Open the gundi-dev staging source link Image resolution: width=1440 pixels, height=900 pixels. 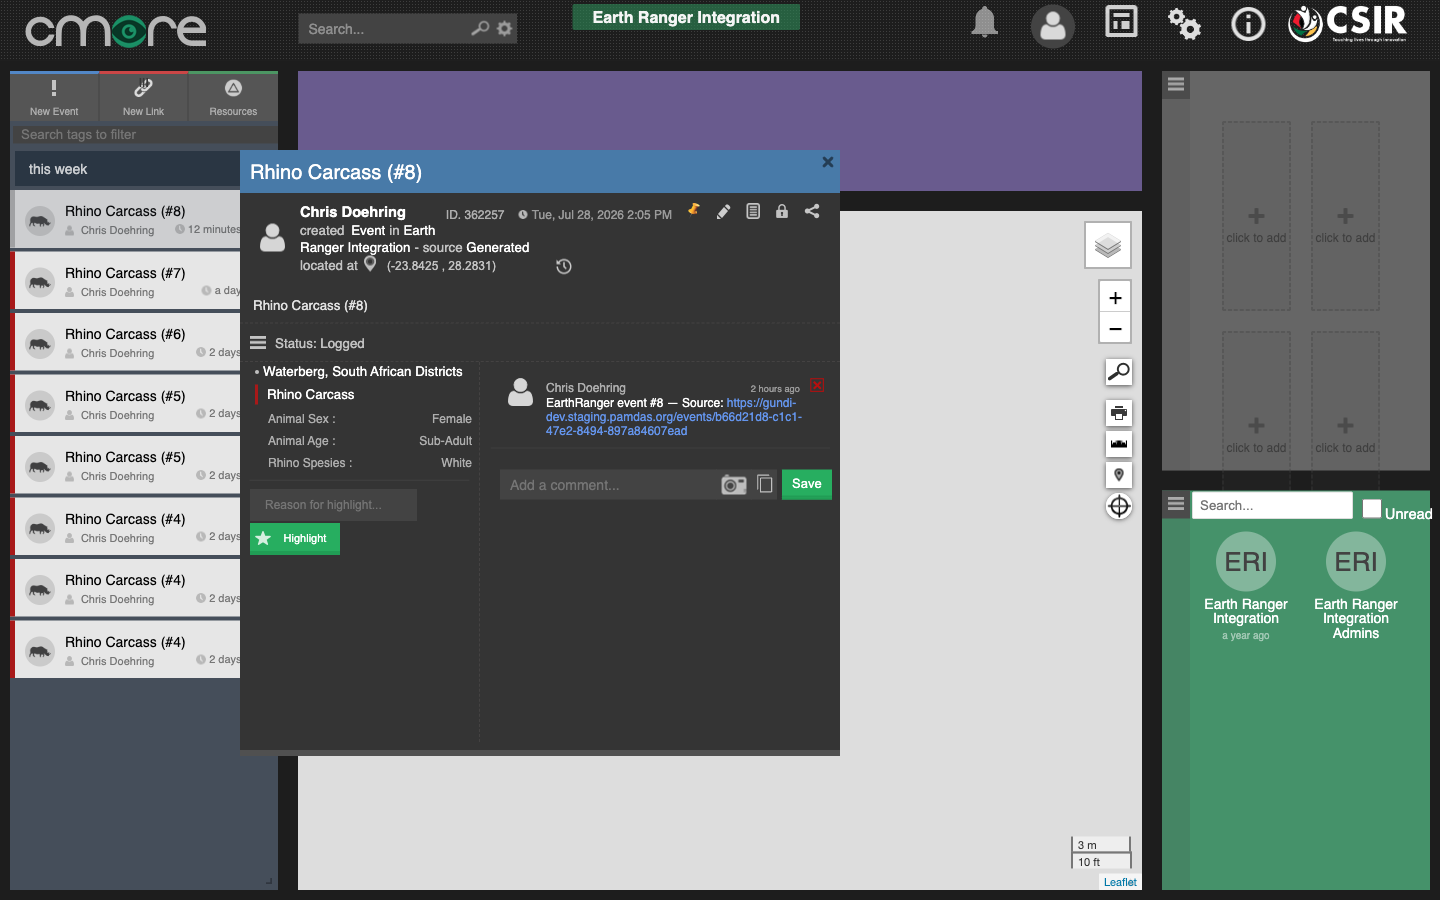coord(674,417)
